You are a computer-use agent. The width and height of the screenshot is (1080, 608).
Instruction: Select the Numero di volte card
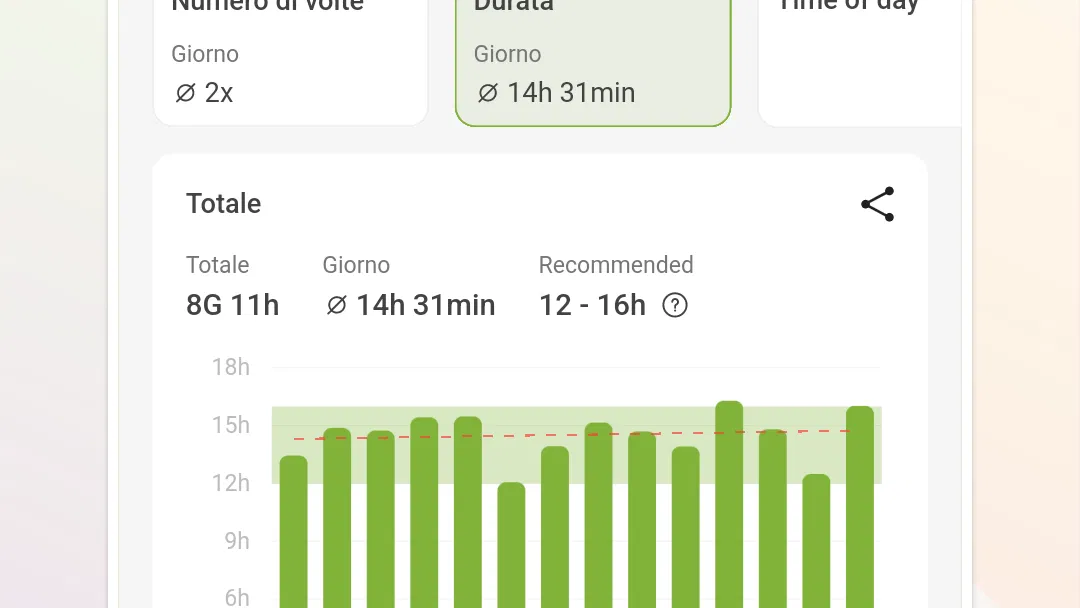[291, 62]
